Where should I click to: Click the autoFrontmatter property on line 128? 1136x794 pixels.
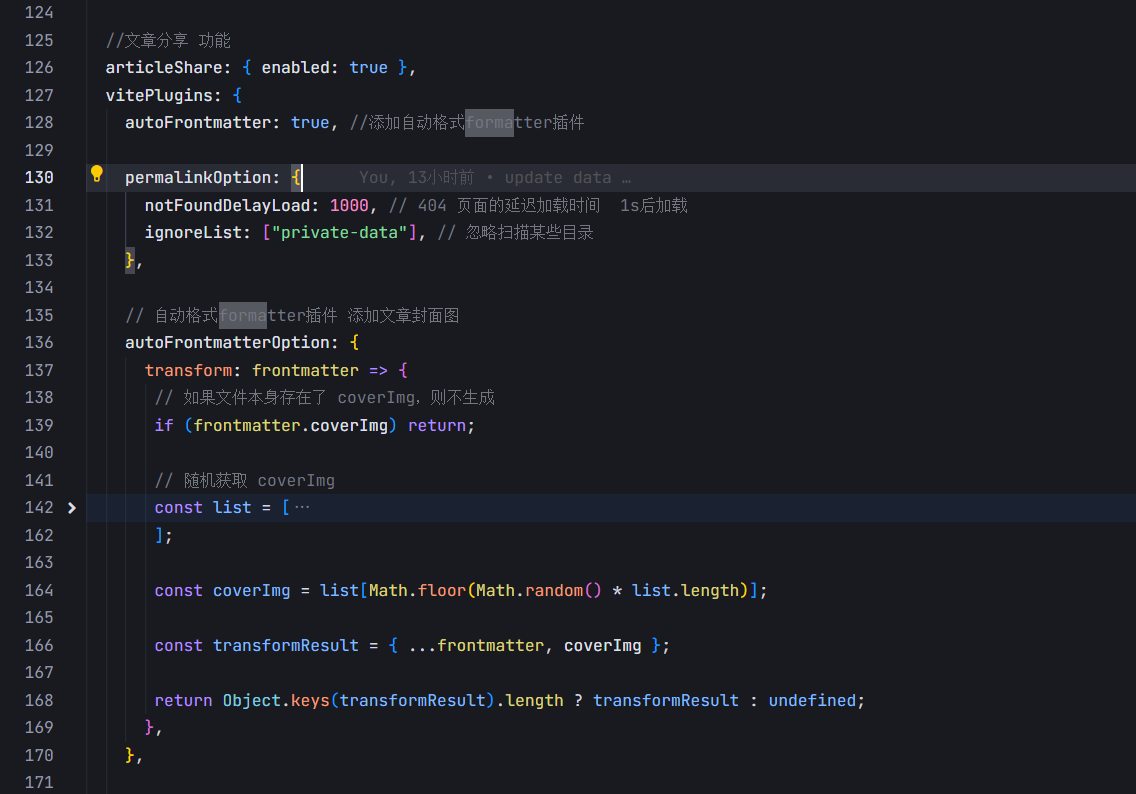198,122
